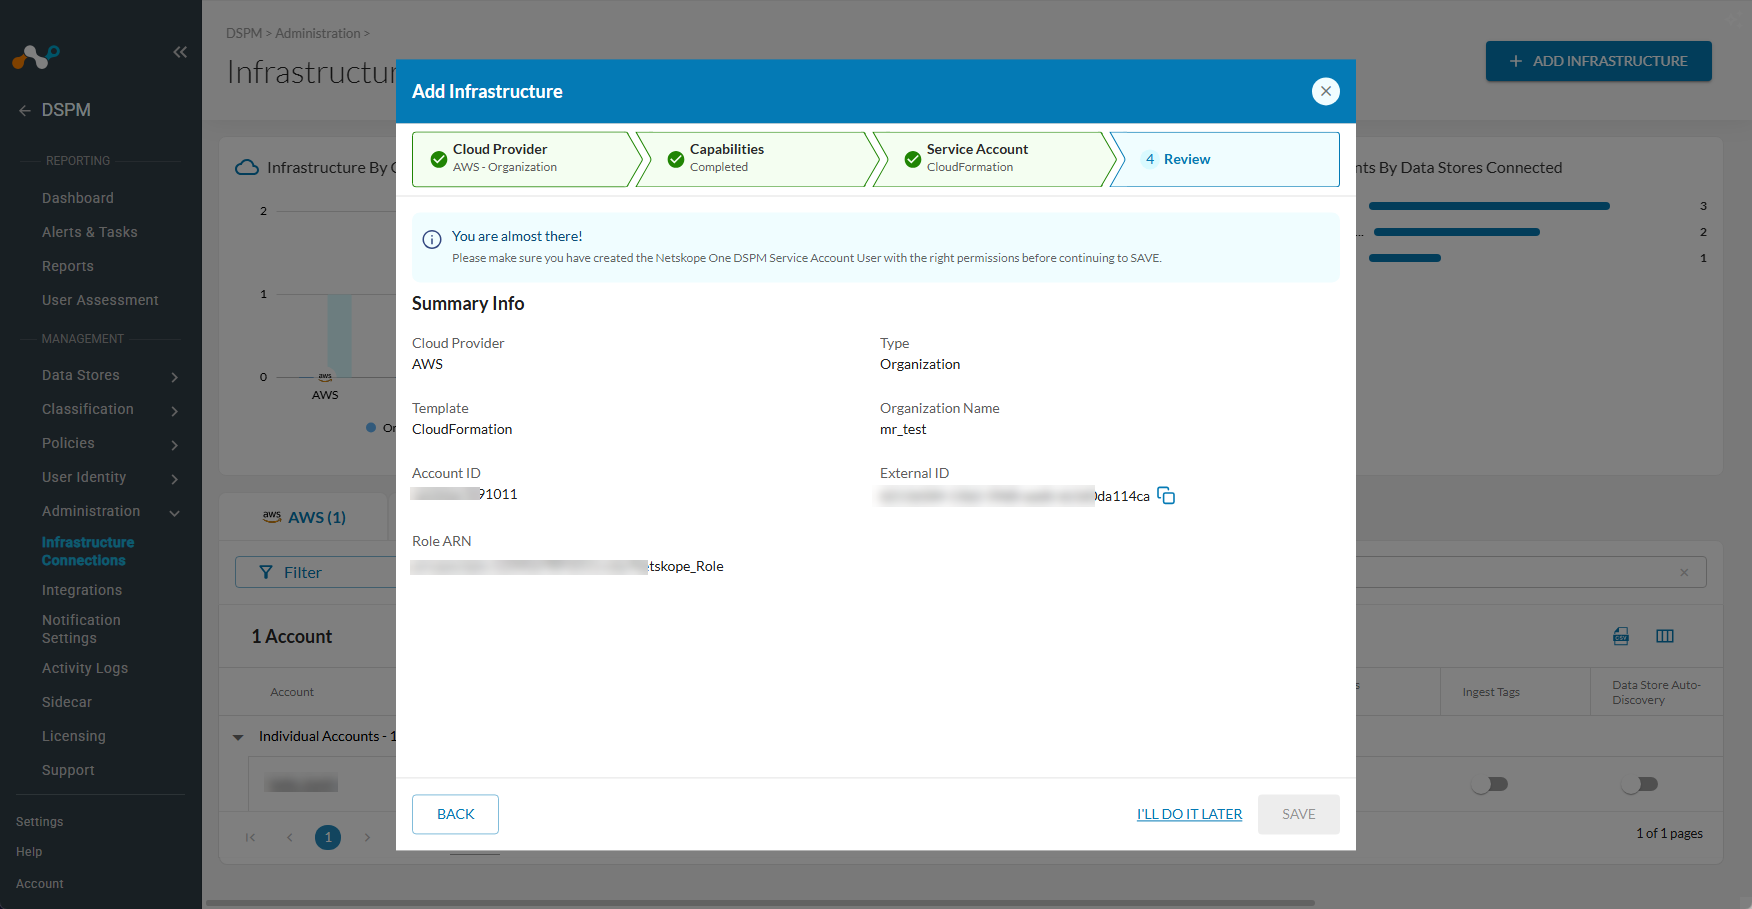Open the Dashboard page
Screen dimensions: 1752x909
click(78, 198)
